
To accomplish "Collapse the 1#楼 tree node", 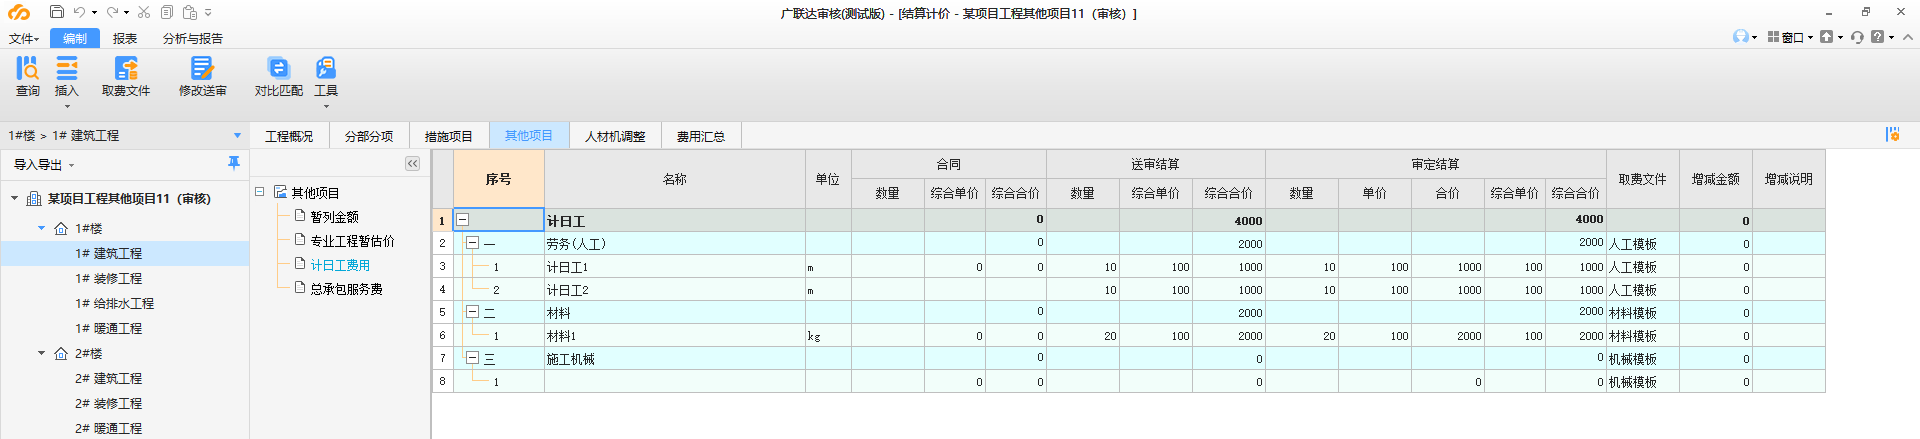I will [42, 228].
